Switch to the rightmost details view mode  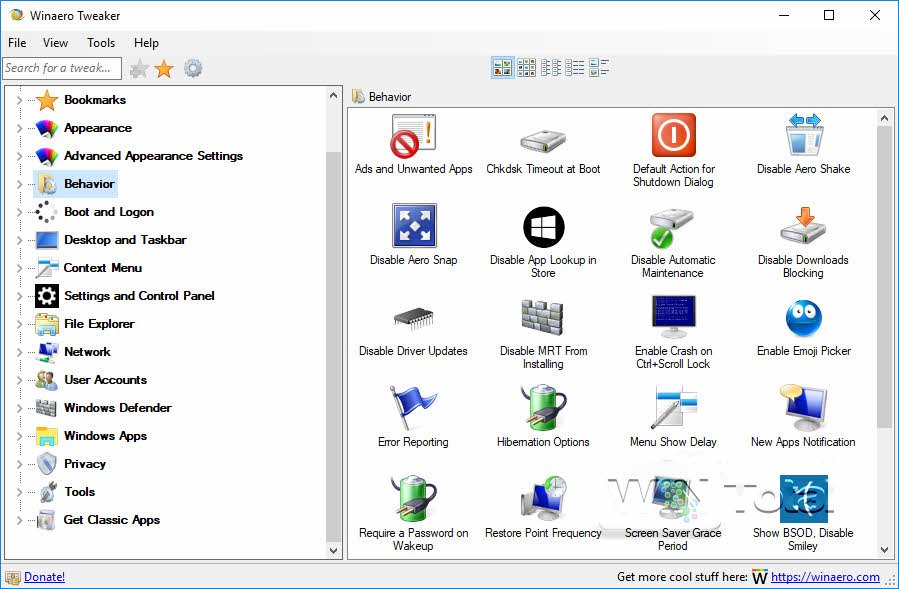(x=599, y=68)
